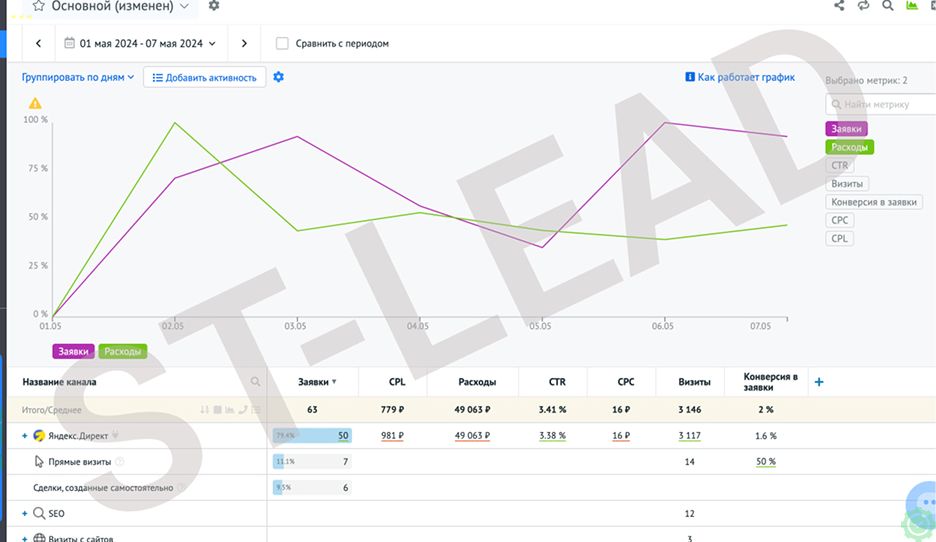936x542 pixels.
Task: Open search magnifier in top bar
Action: pos(888,5)
